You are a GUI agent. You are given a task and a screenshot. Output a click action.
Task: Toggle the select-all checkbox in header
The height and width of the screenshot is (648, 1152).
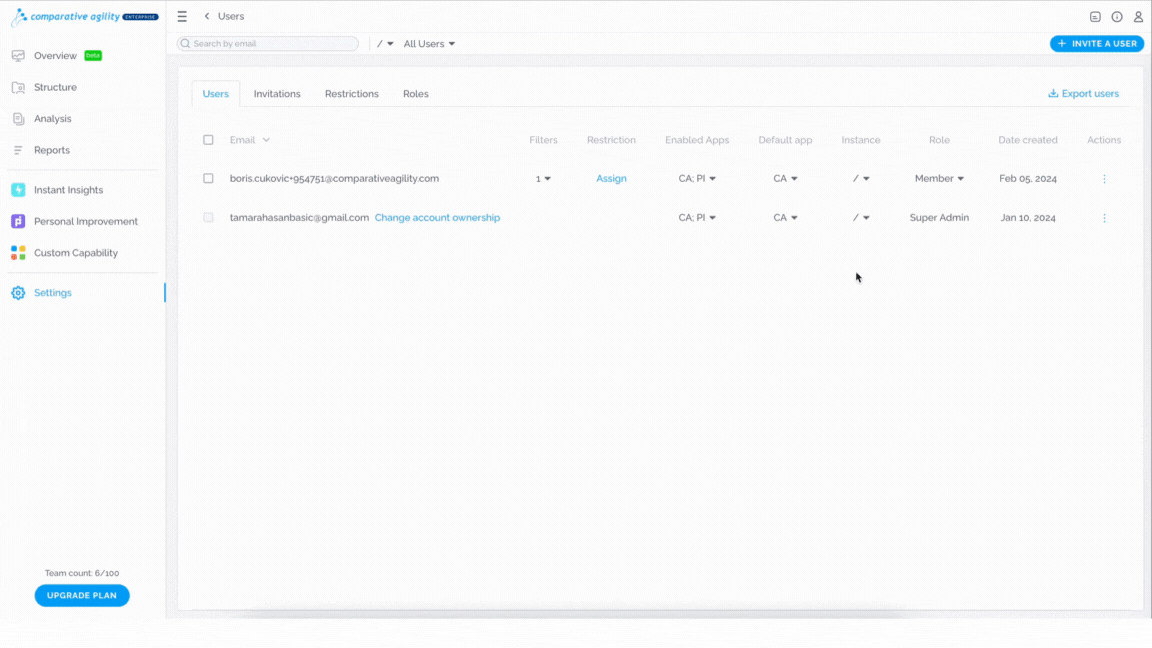pyautogui.click(x=209, y=140)
